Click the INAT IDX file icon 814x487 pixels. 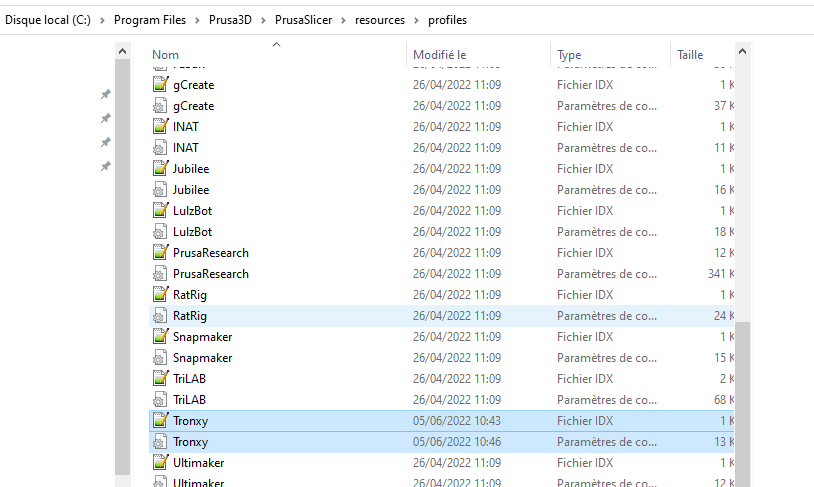[x=160, y=126]
